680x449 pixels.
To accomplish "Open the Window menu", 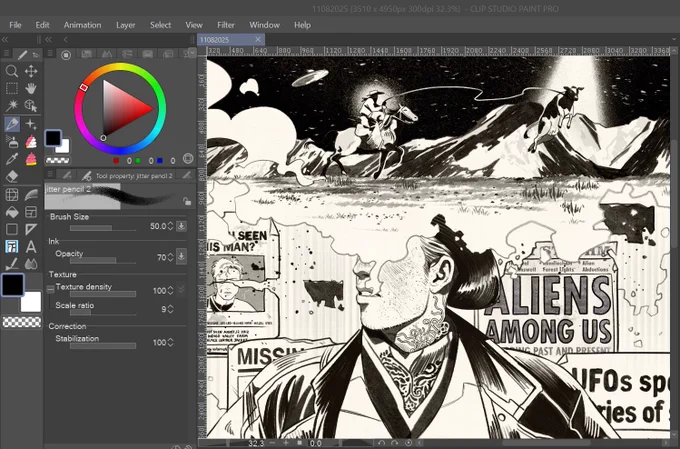I will click(265, 25).
